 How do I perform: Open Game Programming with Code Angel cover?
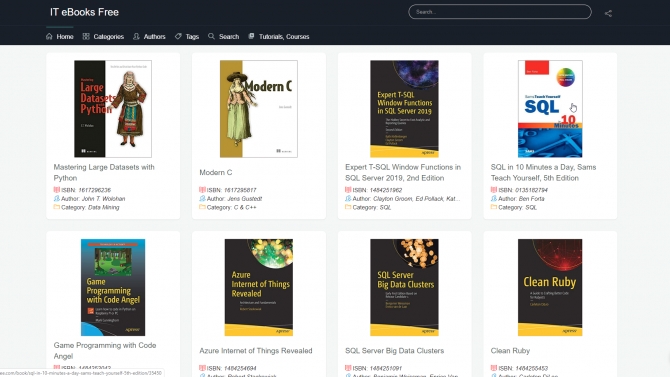pyautogui.click(x=113, y=287)
